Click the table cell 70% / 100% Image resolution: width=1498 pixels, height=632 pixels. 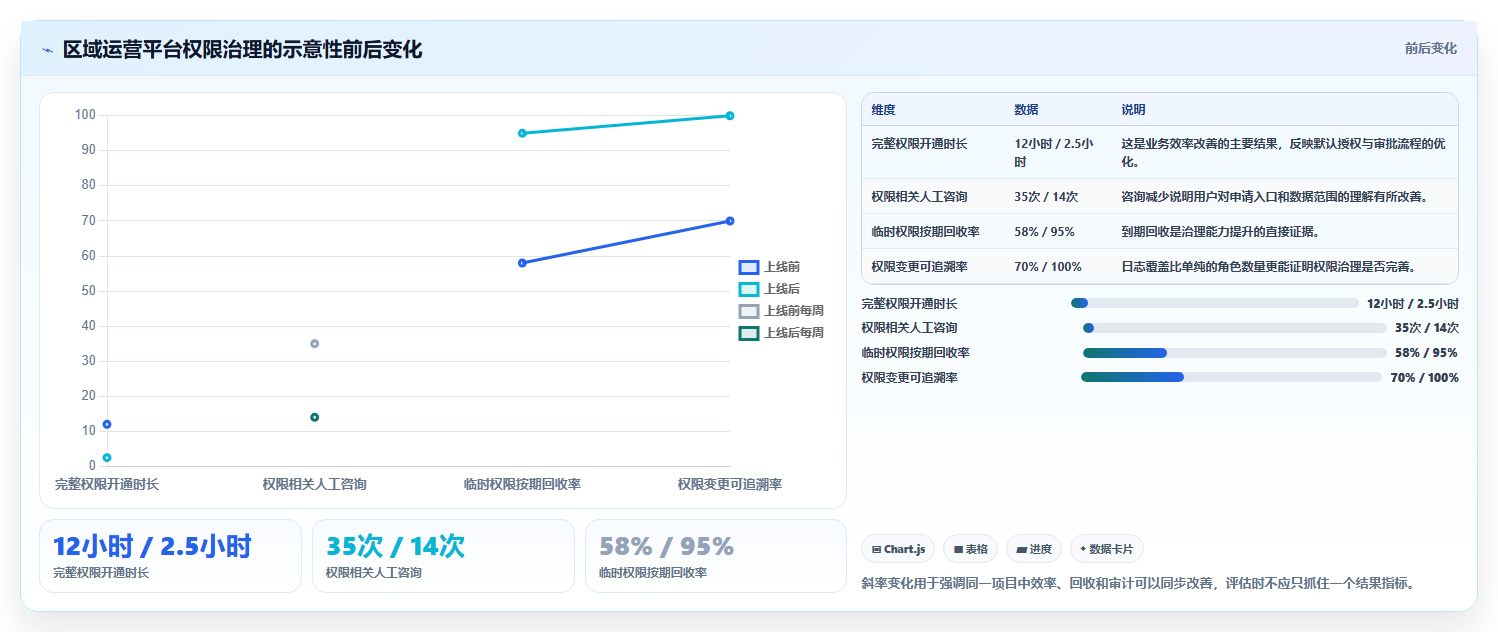point(1048,267)
